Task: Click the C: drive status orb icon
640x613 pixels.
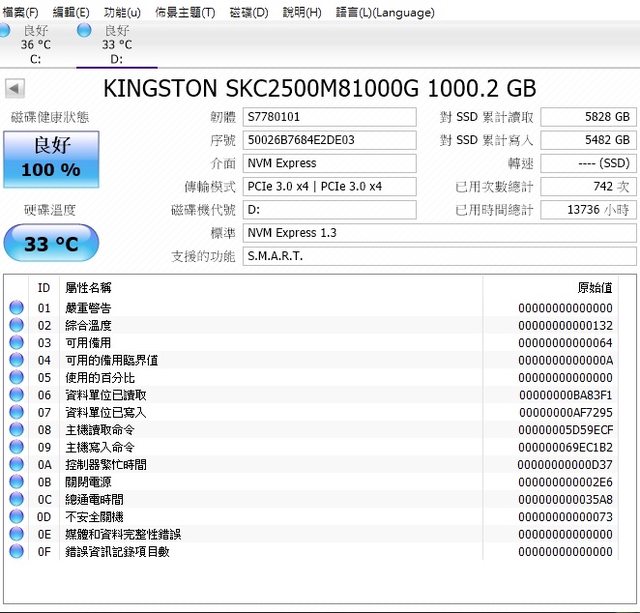Action: (x=4, y=32)
